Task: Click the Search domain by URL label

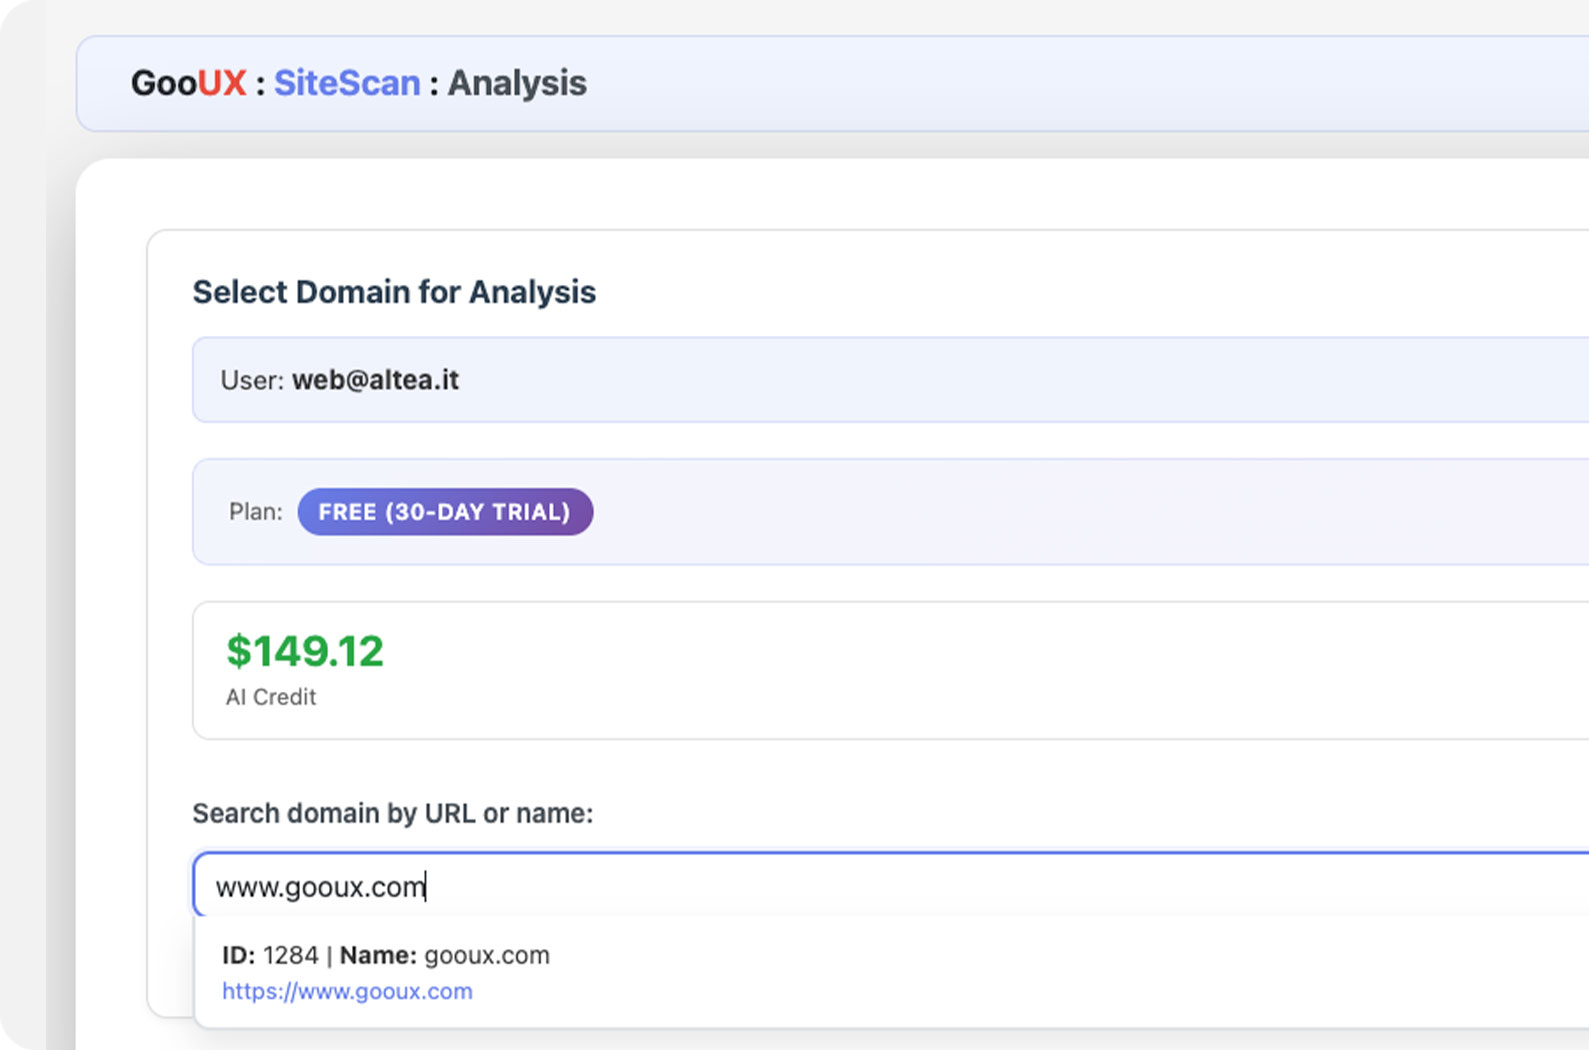Action: (393, 813)
